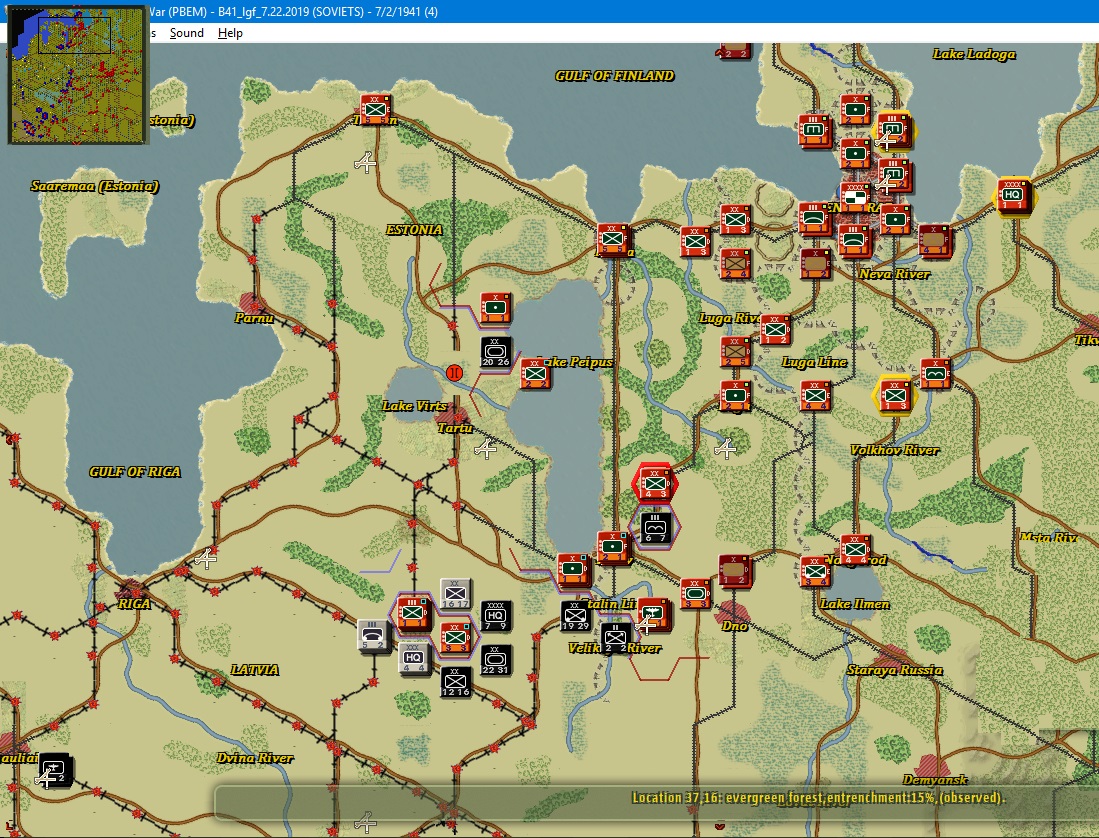Click the Location 37,16 status text

point(819,797)
